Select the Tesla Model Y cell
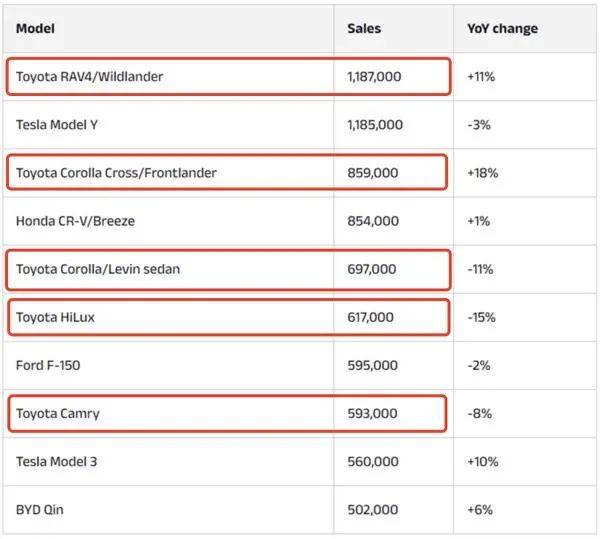Image resolution: width=600 pixels, height=539 pixels. pos(57,125)
